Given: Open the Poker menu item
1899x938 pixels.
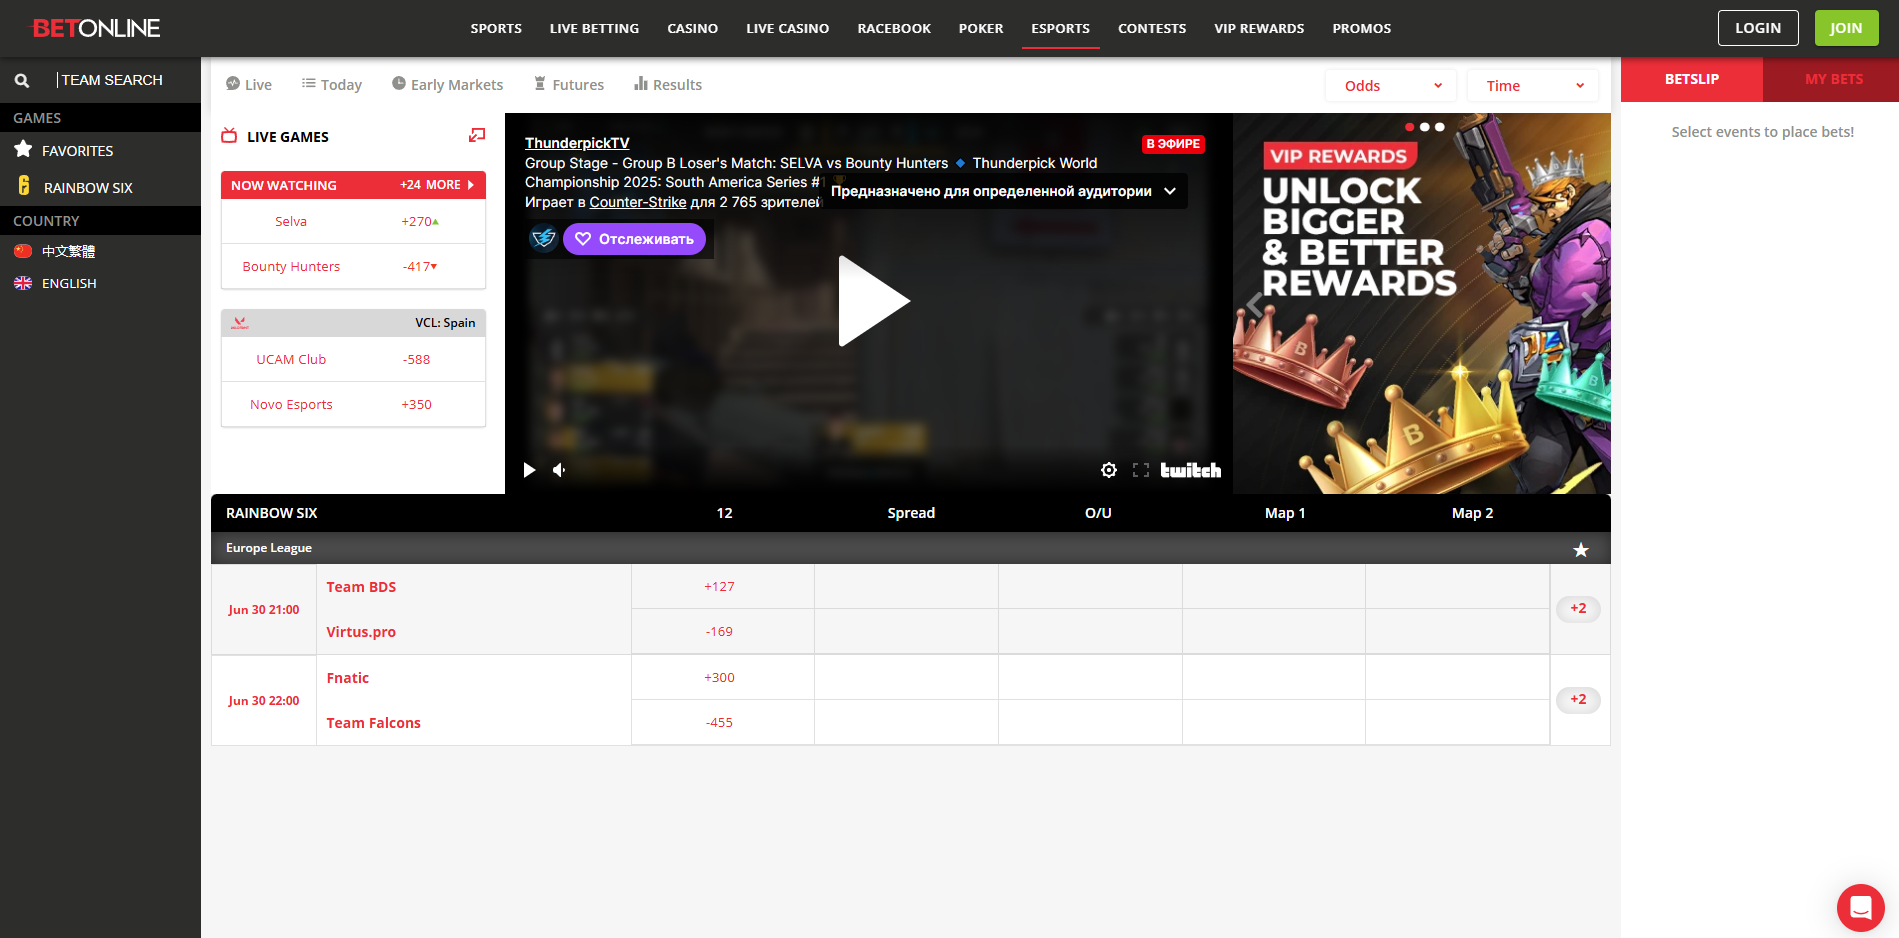Looking at the screenshot, I should (x=981, y=28).
